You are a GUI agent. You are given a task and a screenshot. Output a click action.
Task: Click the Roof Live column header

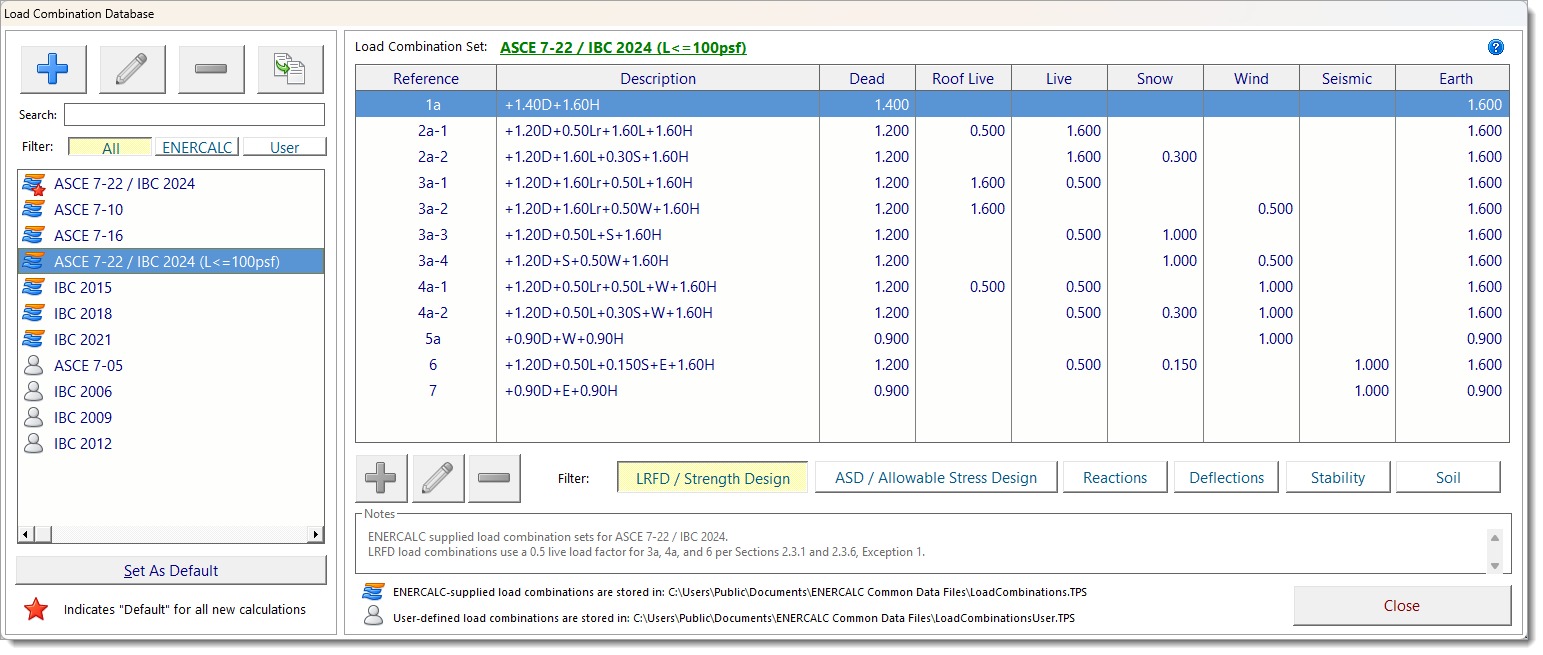point(963,79)
